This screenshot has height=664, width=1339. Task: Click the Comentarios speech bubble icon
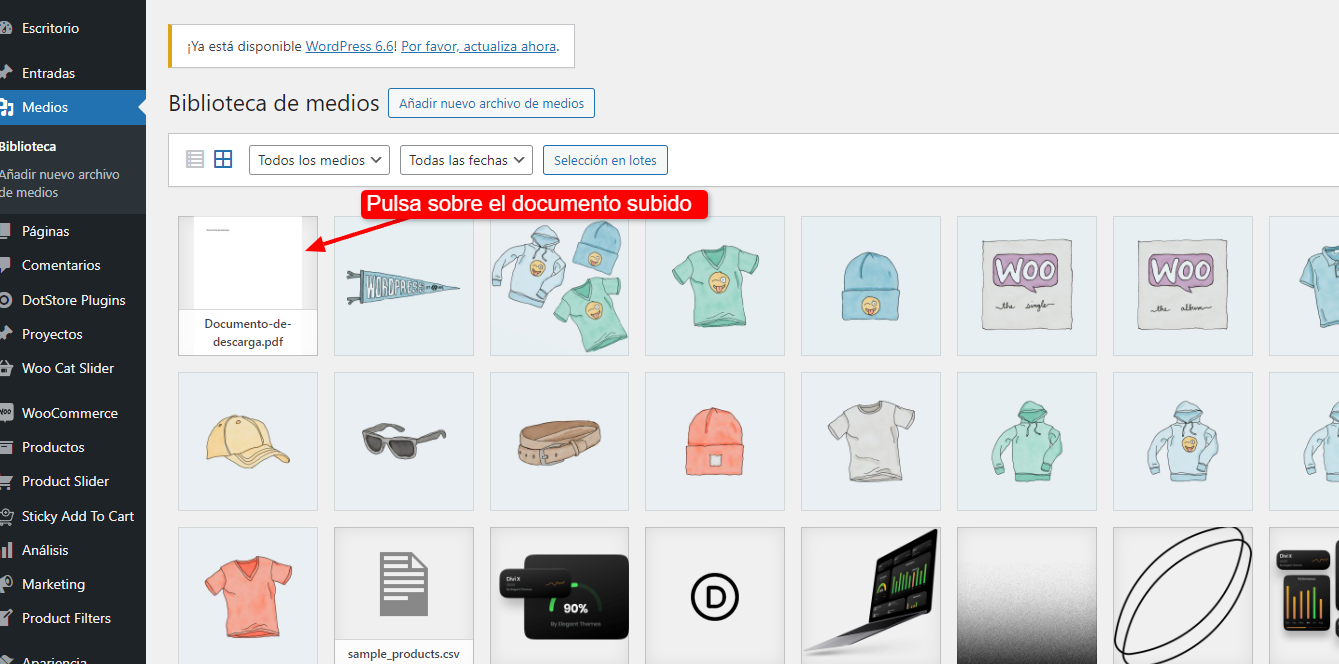(5, 265)
